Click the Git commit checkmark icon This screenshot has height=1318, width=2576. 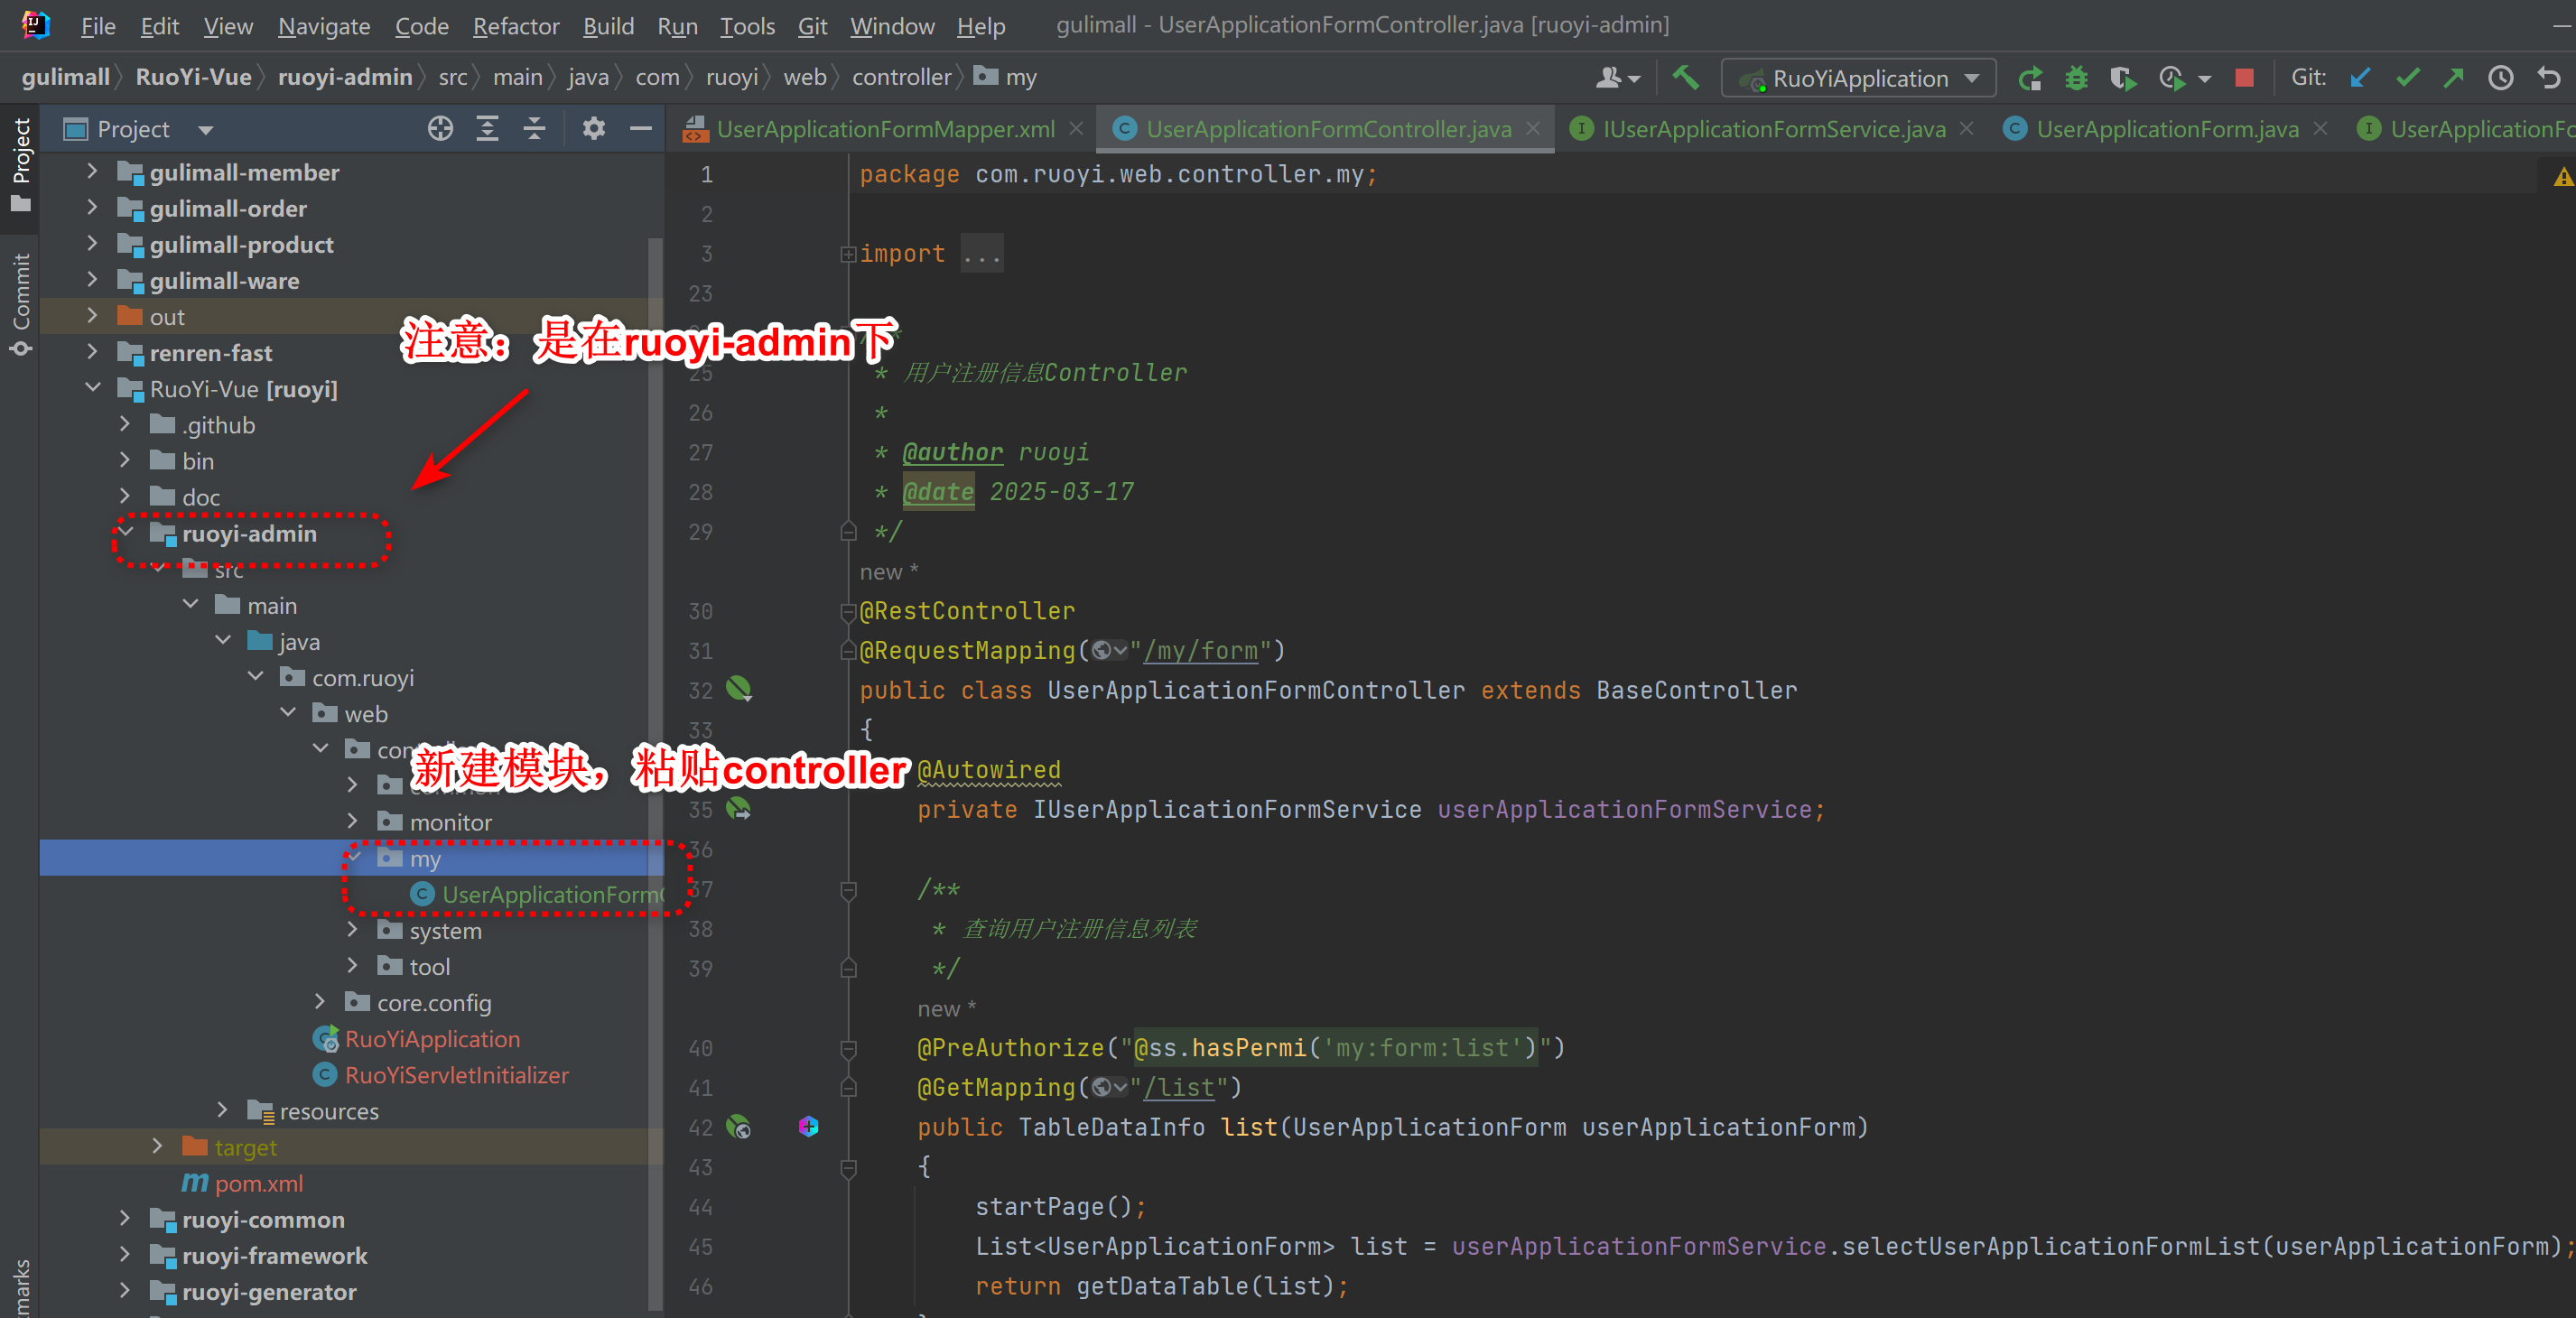pos(2408,78)
